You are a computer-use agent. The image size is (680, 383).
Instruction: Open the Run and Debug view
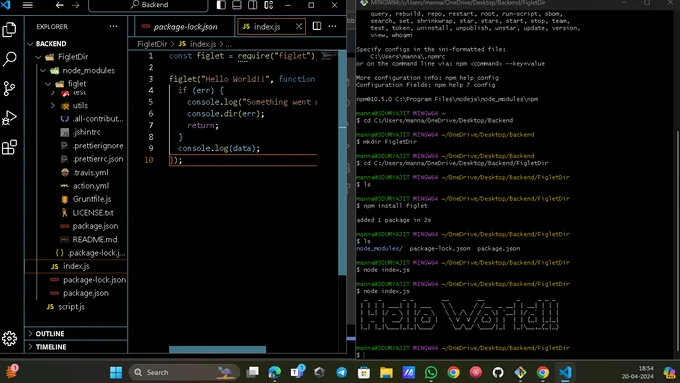(x=10, y=118)
